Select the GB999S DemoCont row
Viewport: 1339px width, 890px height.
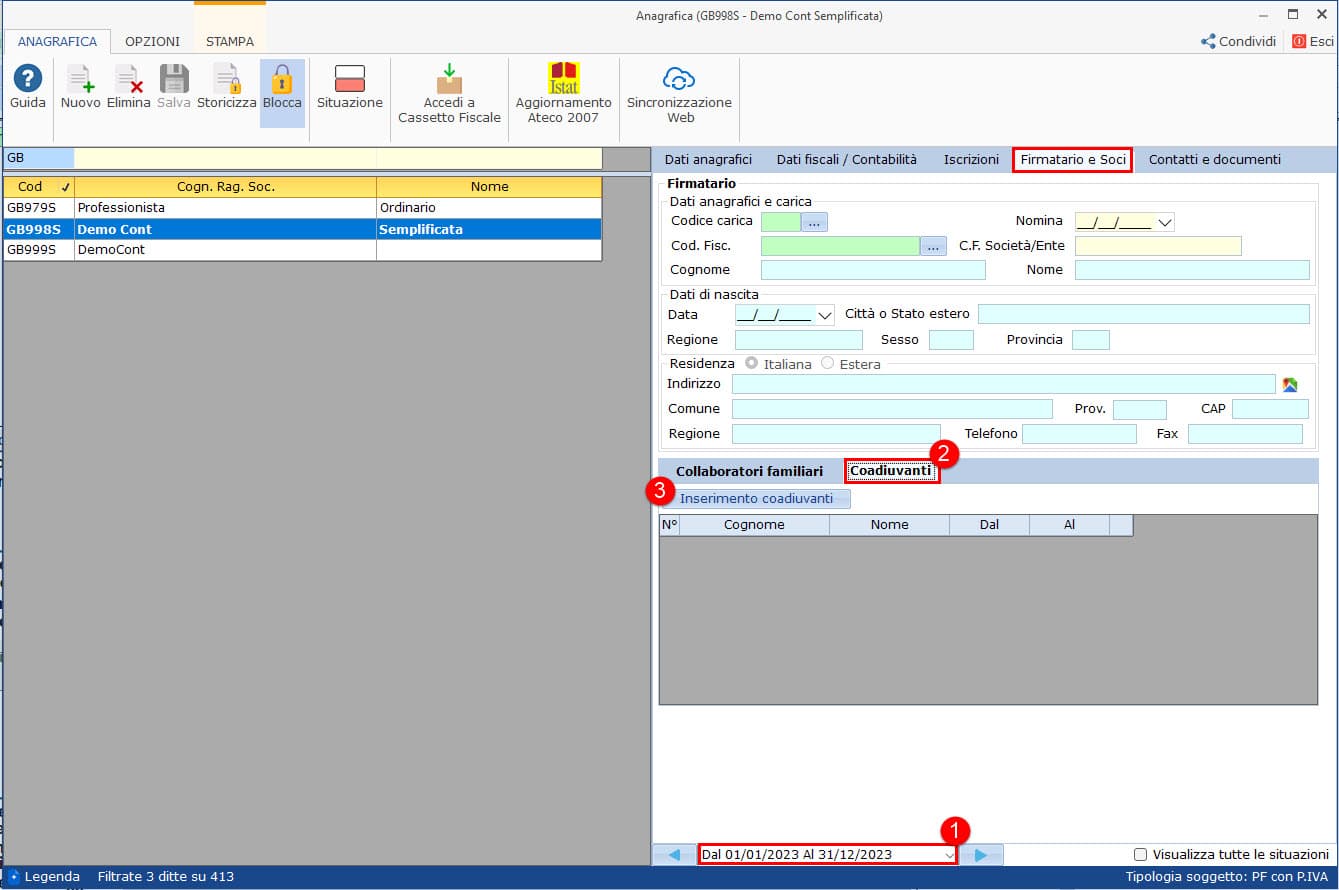tap(303, 250)
